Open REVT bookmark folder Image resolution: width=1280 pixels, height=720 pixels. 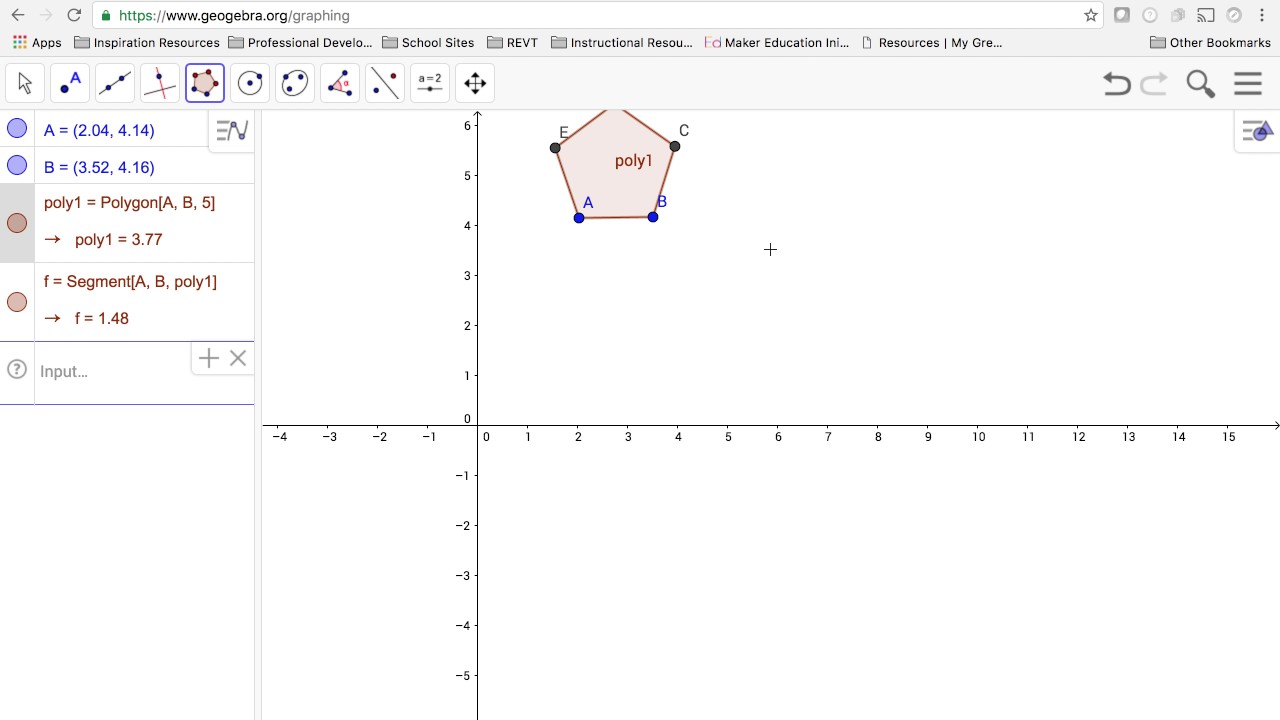tap(513, 42)
